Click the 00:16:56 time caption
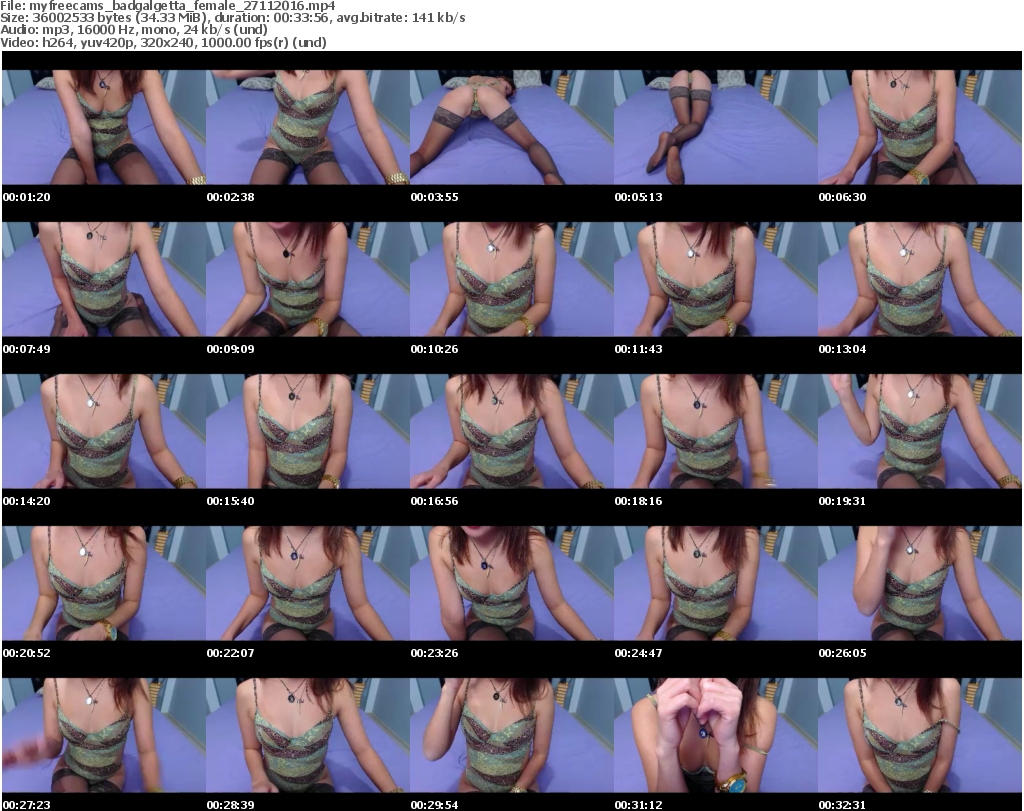Image resolution: width=1024 pixels, height=811 pixels. point(434,501)
